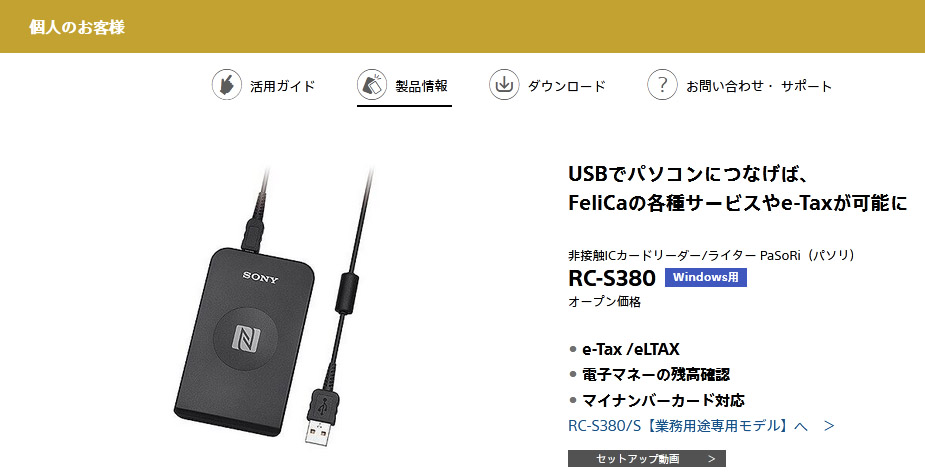925x476 pixels.
Task: Click 個人のお客様 in the gold header
Action: coord(77,27)
